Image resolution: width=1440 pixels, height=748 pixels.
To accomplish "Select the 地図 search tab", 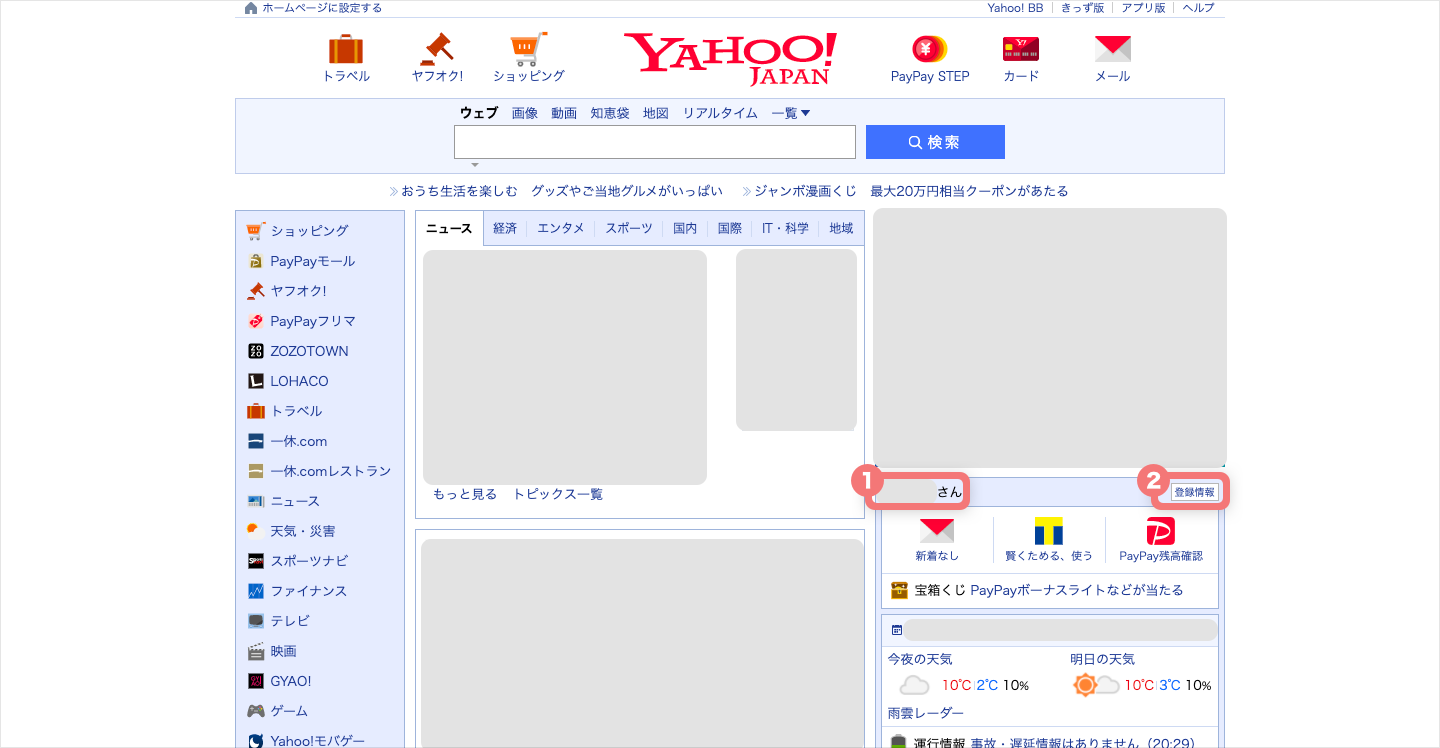I will click(656, 113).
